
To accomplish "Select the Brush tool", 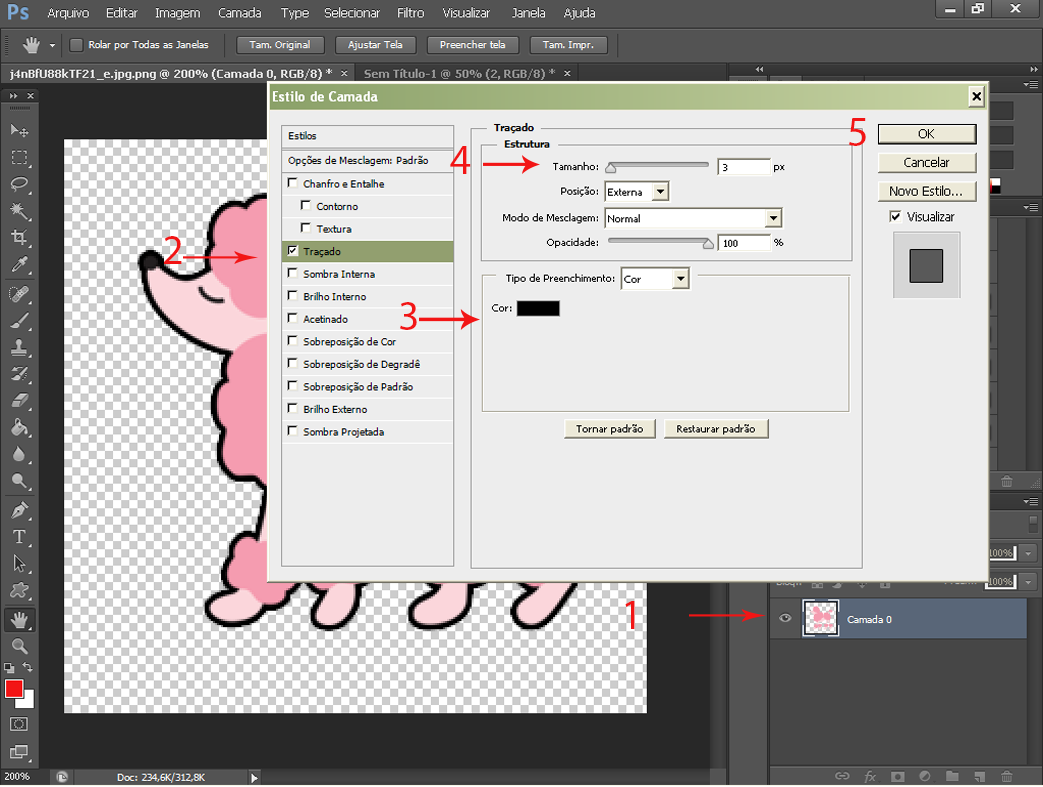I will (x=19, y=321).
